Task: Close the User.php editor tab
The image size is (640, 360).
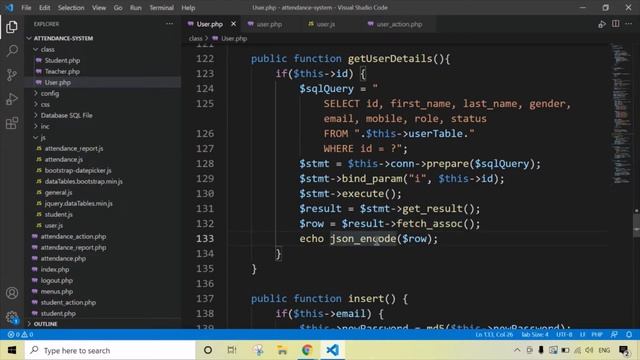Action: [x=233, y=24]
